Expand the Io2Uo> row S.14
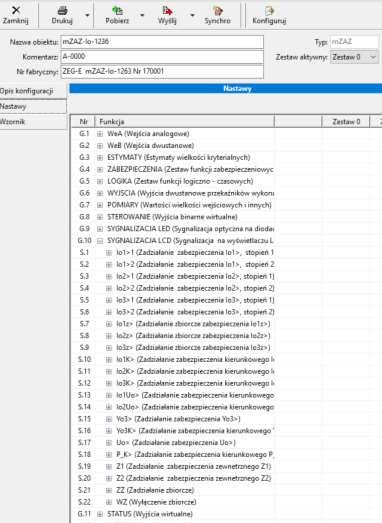 109,407
